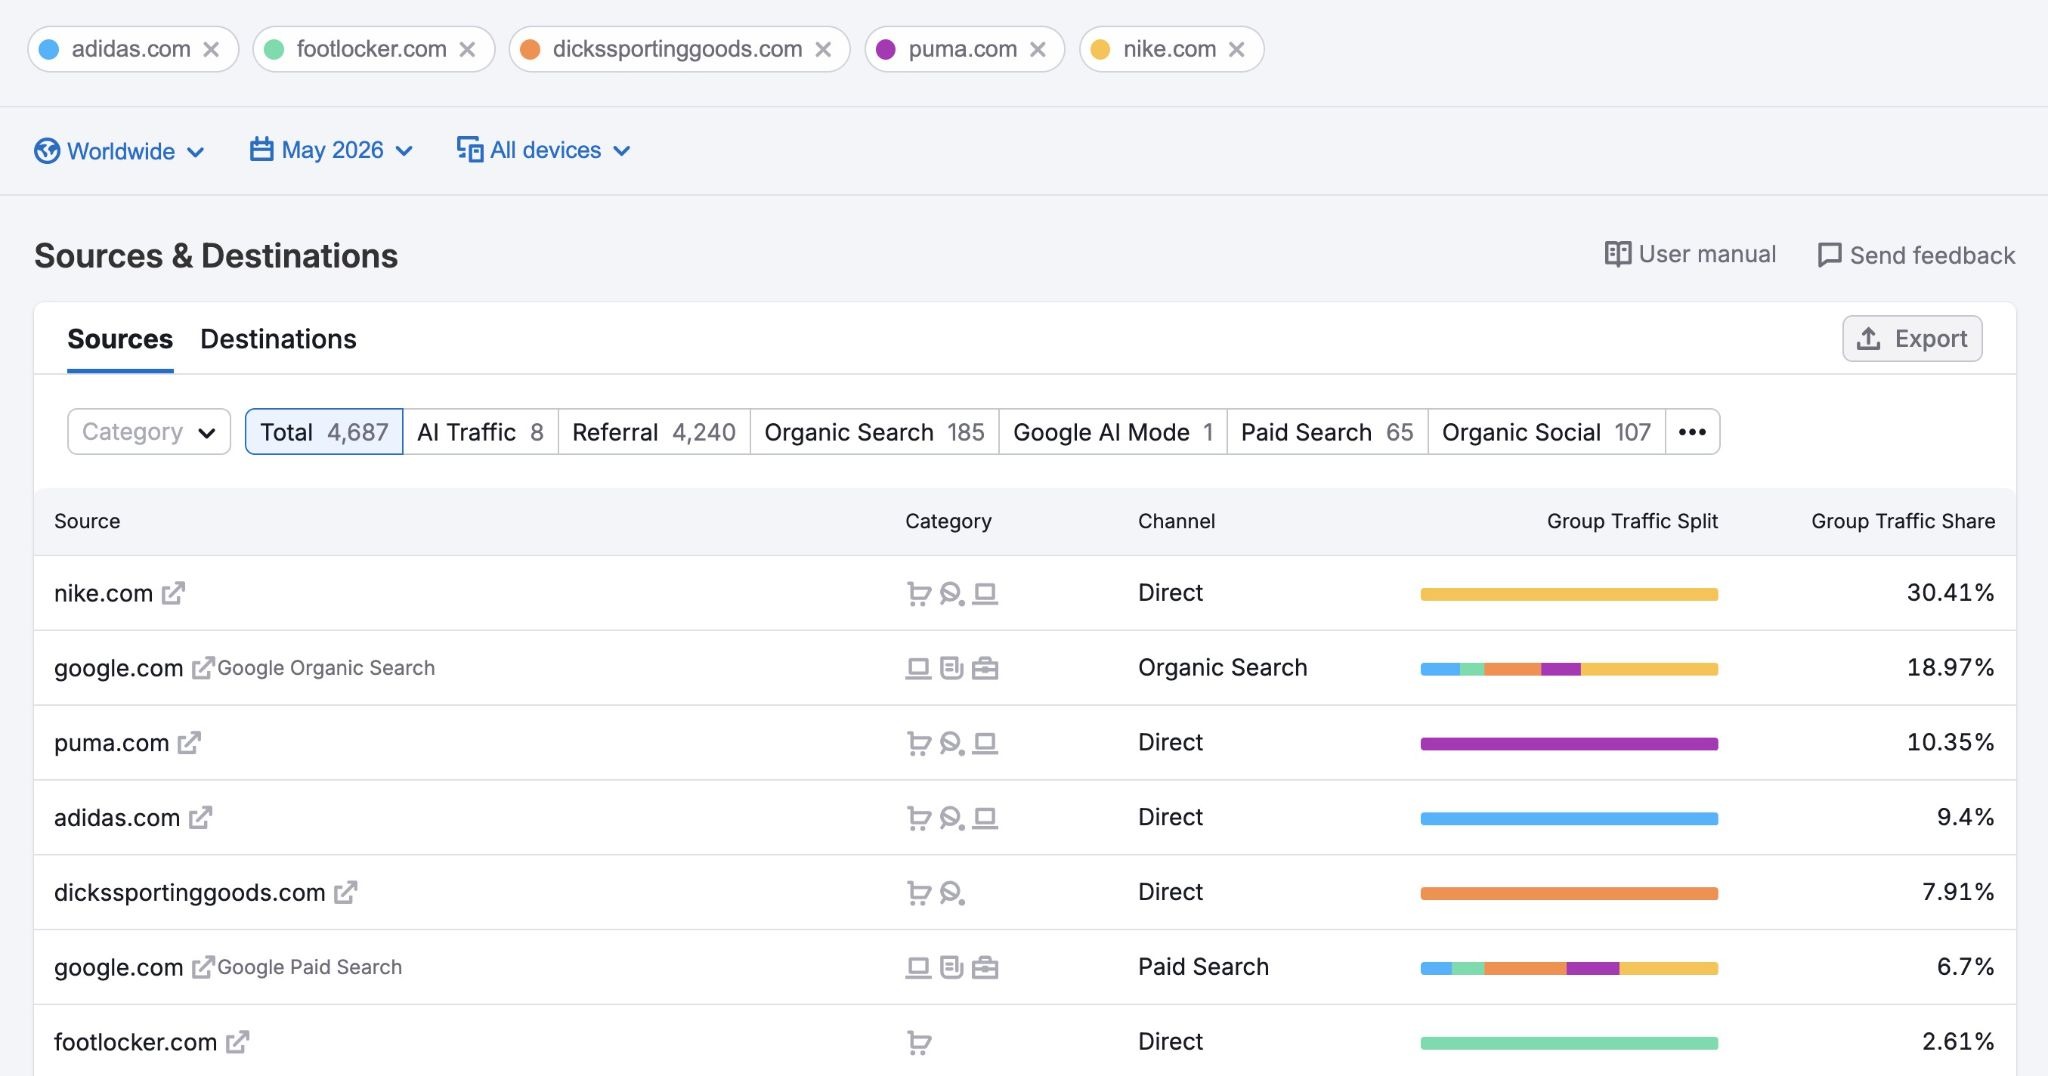Click the Export button
The height and width of the screenshot is (1076, 2048).
[1912, 339]
